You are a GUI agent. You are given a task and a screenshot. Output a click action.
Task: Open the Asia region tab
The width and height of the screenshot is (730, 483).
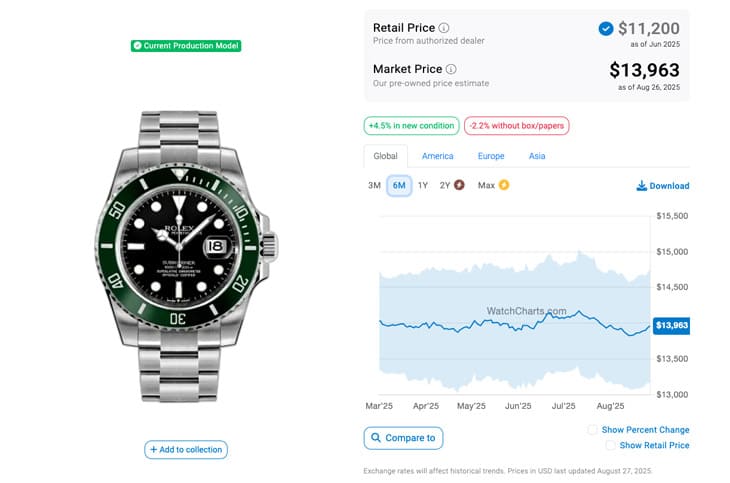(x=537, y=156)
